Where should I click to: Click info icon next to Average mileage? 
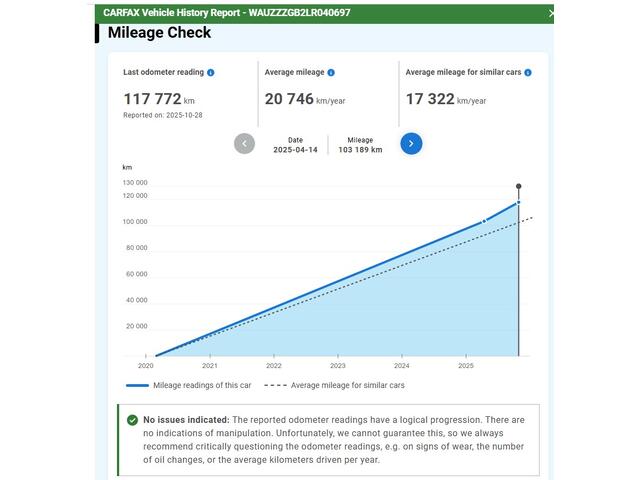pos(331,73)
